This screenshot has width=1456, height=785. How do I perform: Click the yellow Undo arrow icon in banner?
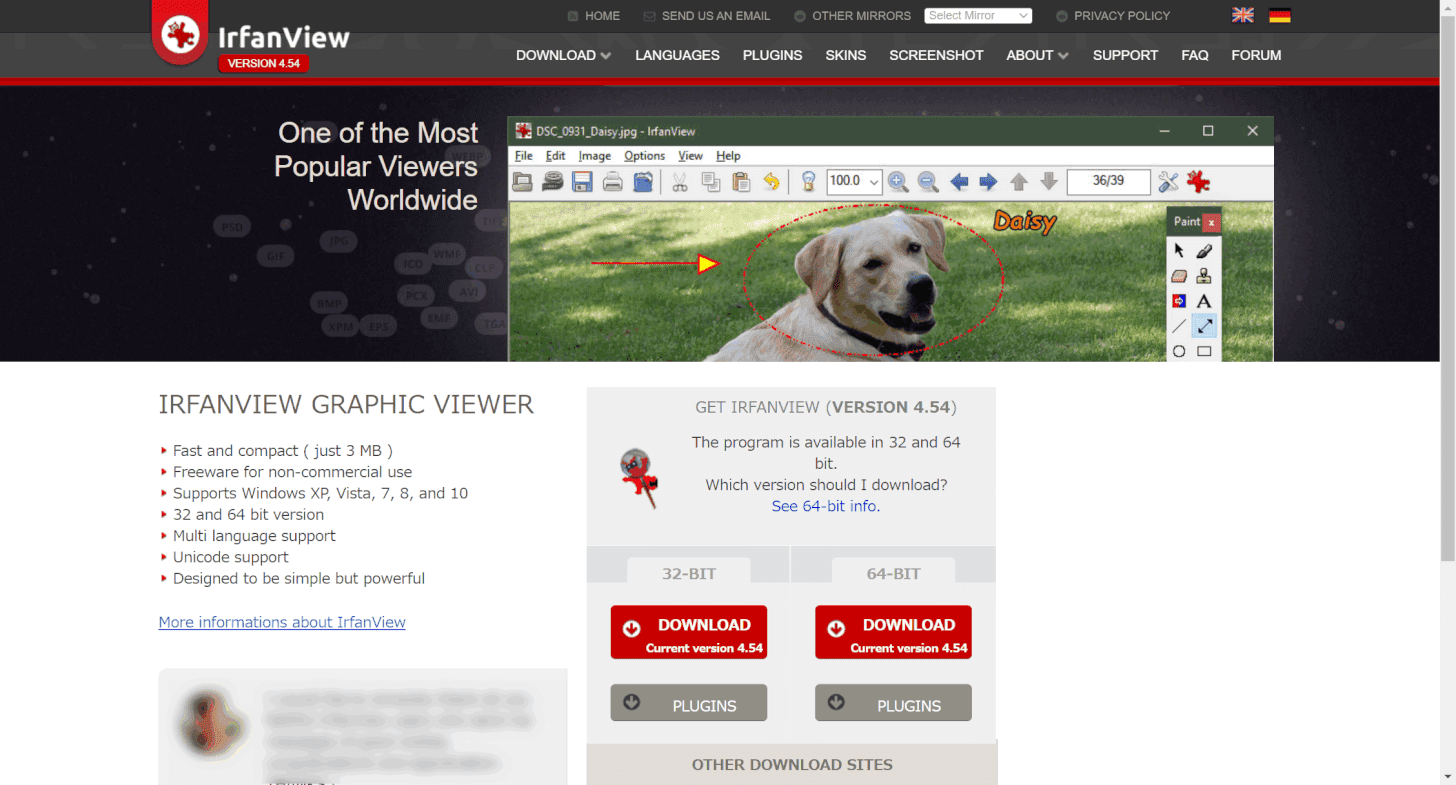click(x=771, y=182)
